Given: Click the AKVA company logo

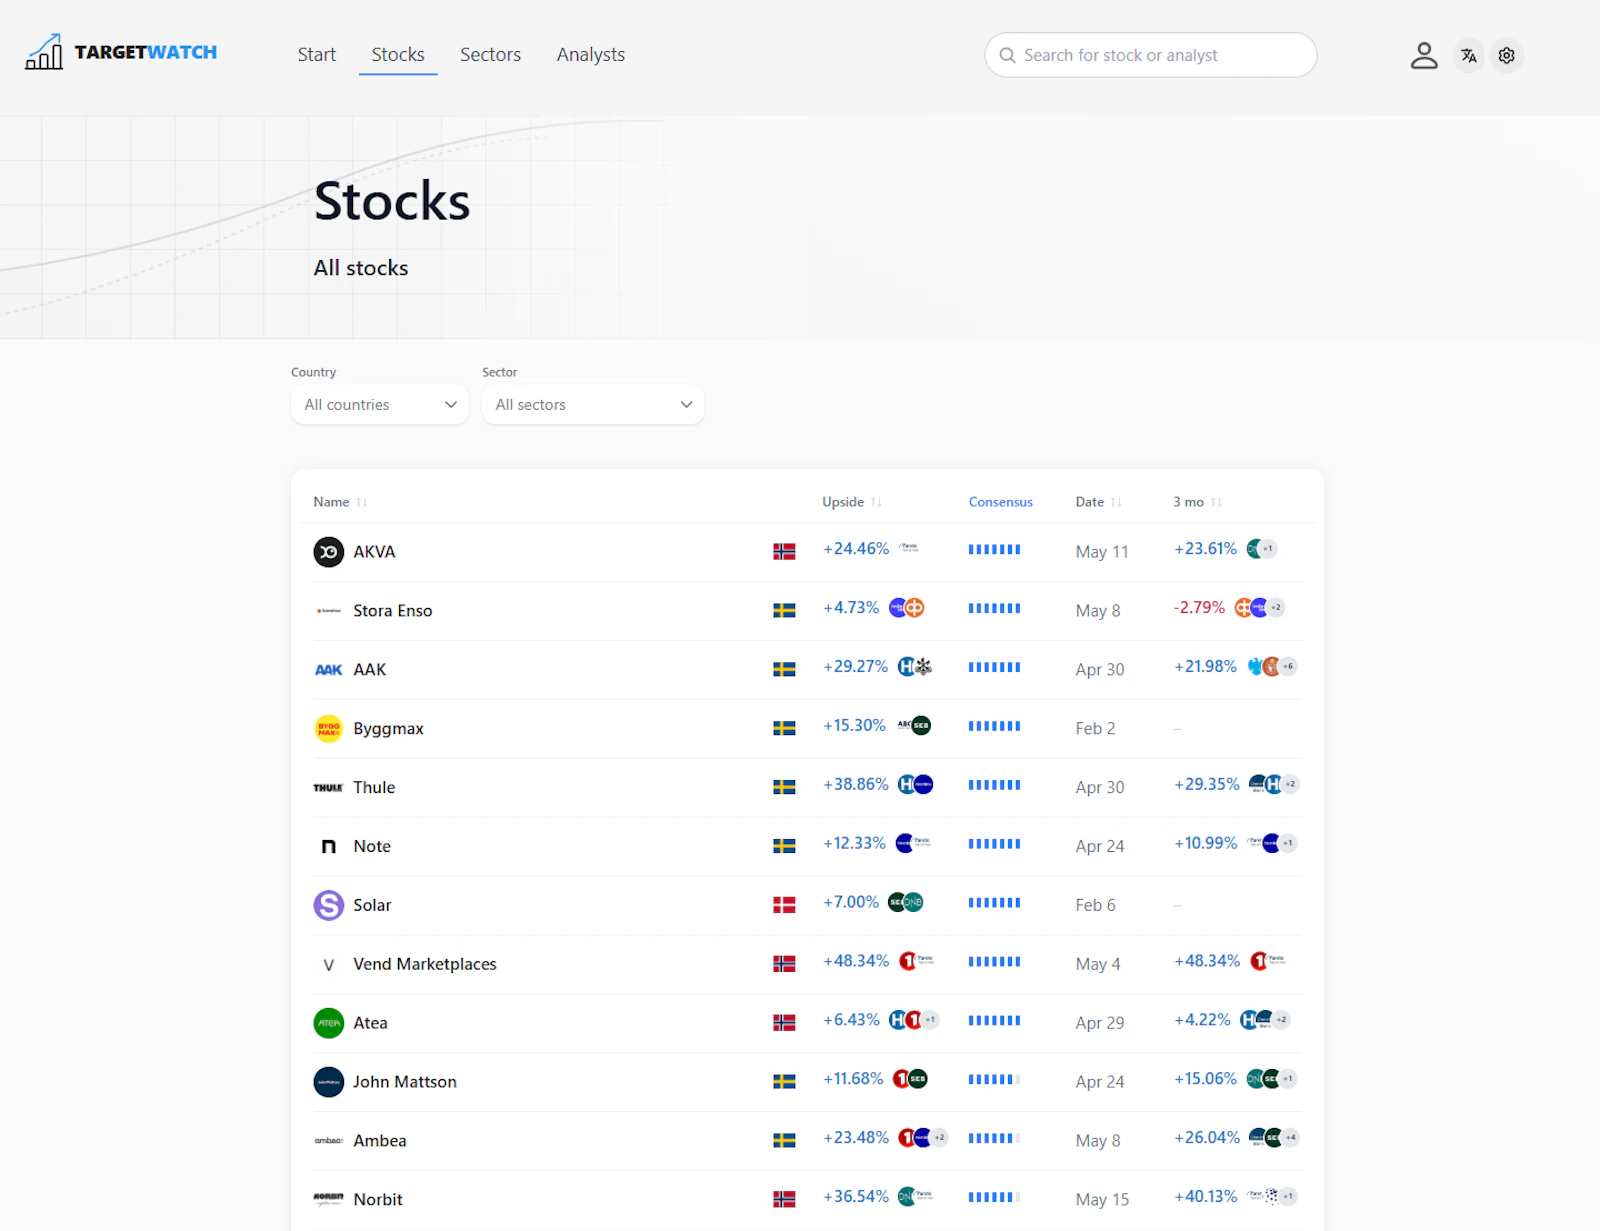Looking at the screenshot, I should (x=328, y=552).
